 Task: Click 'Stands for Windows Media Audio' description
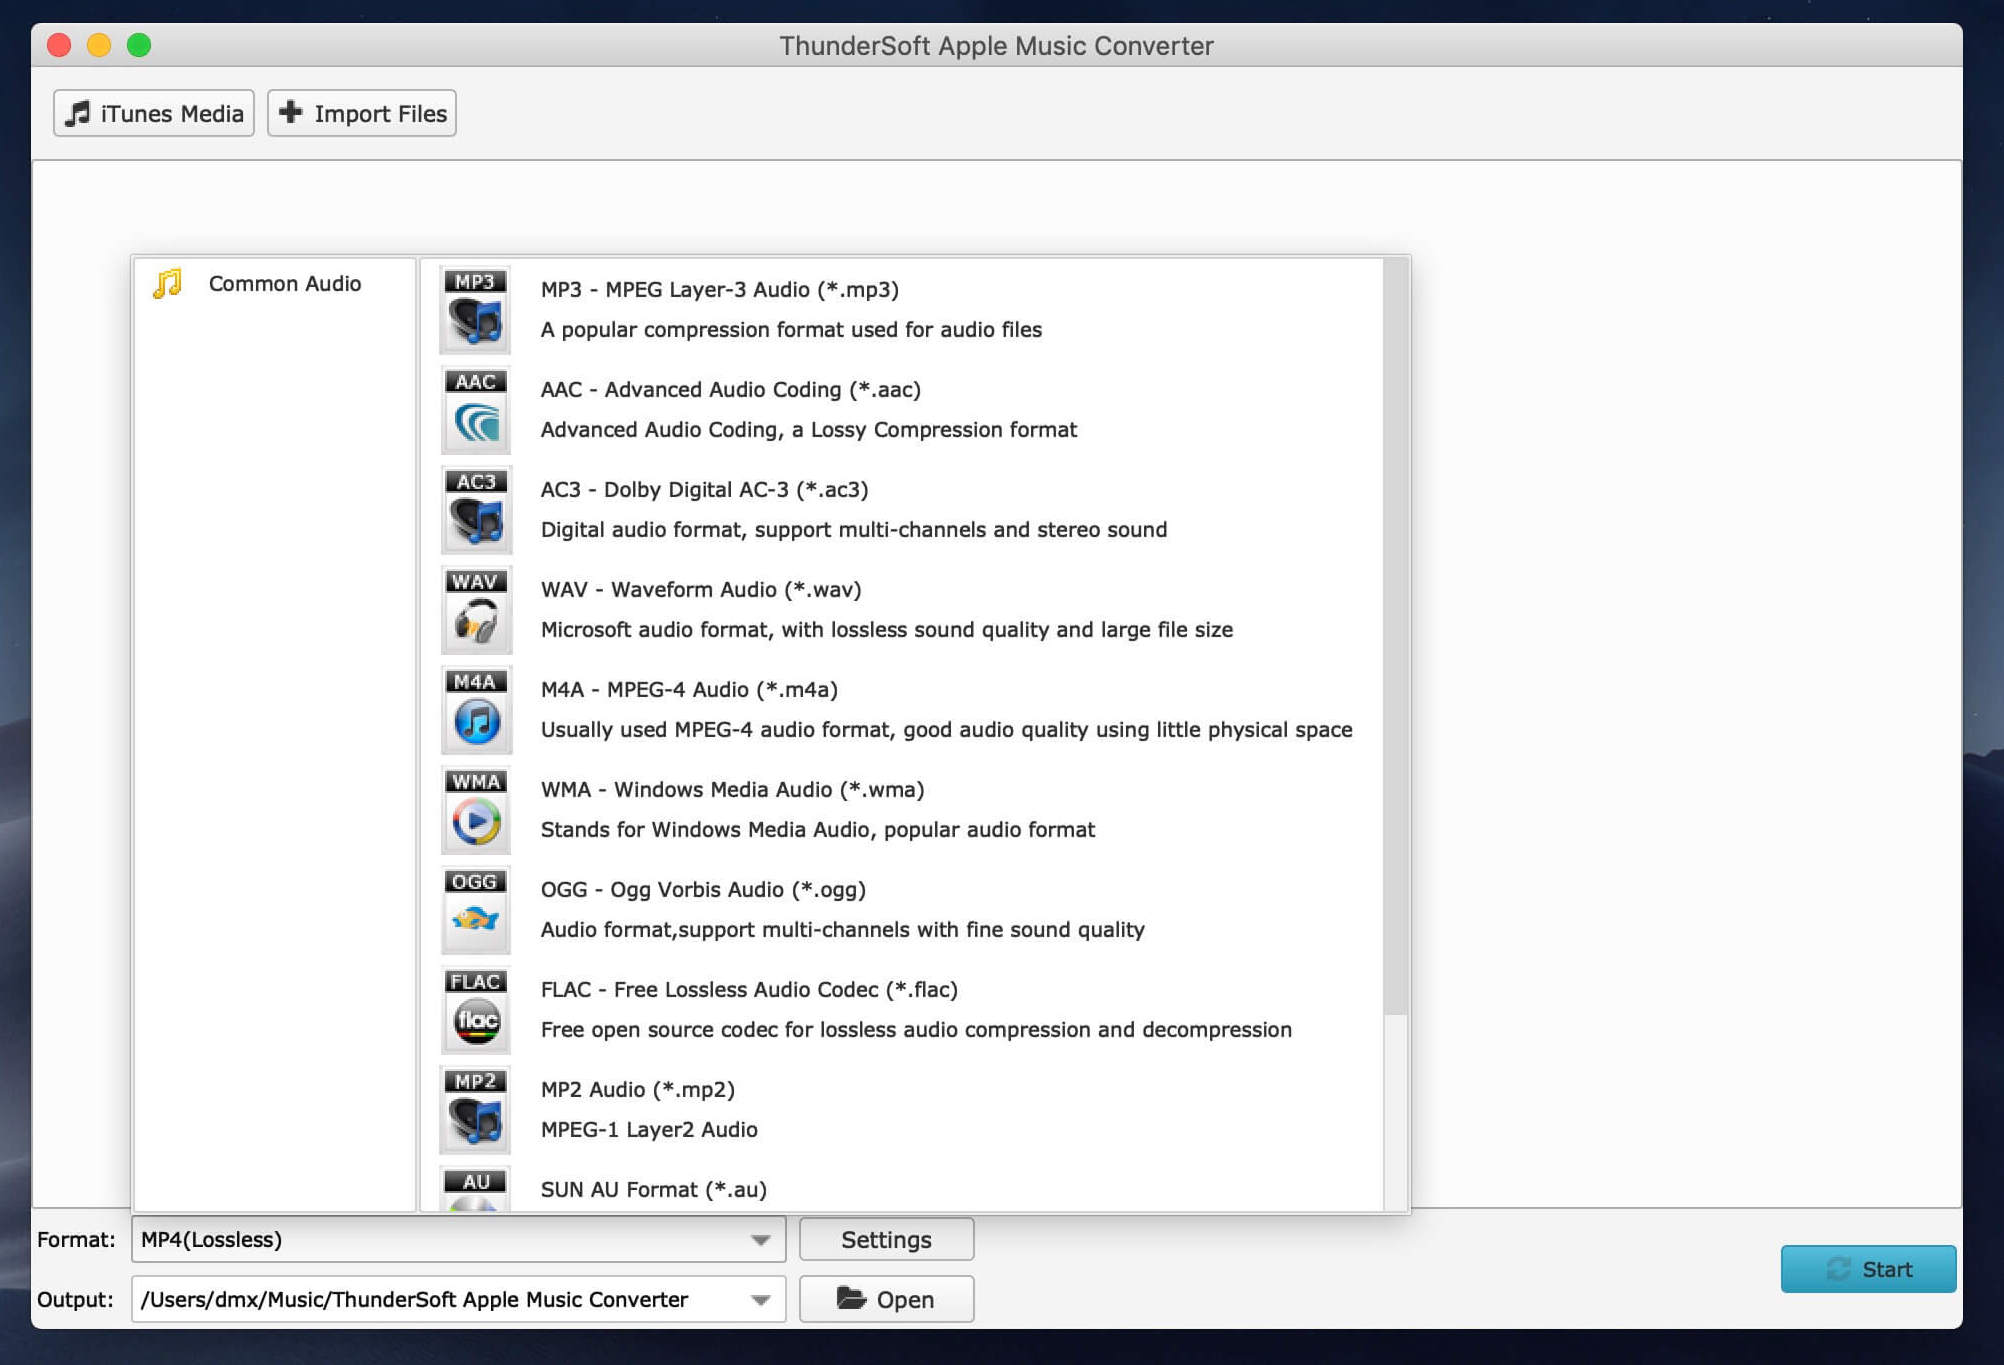point(818,829)
